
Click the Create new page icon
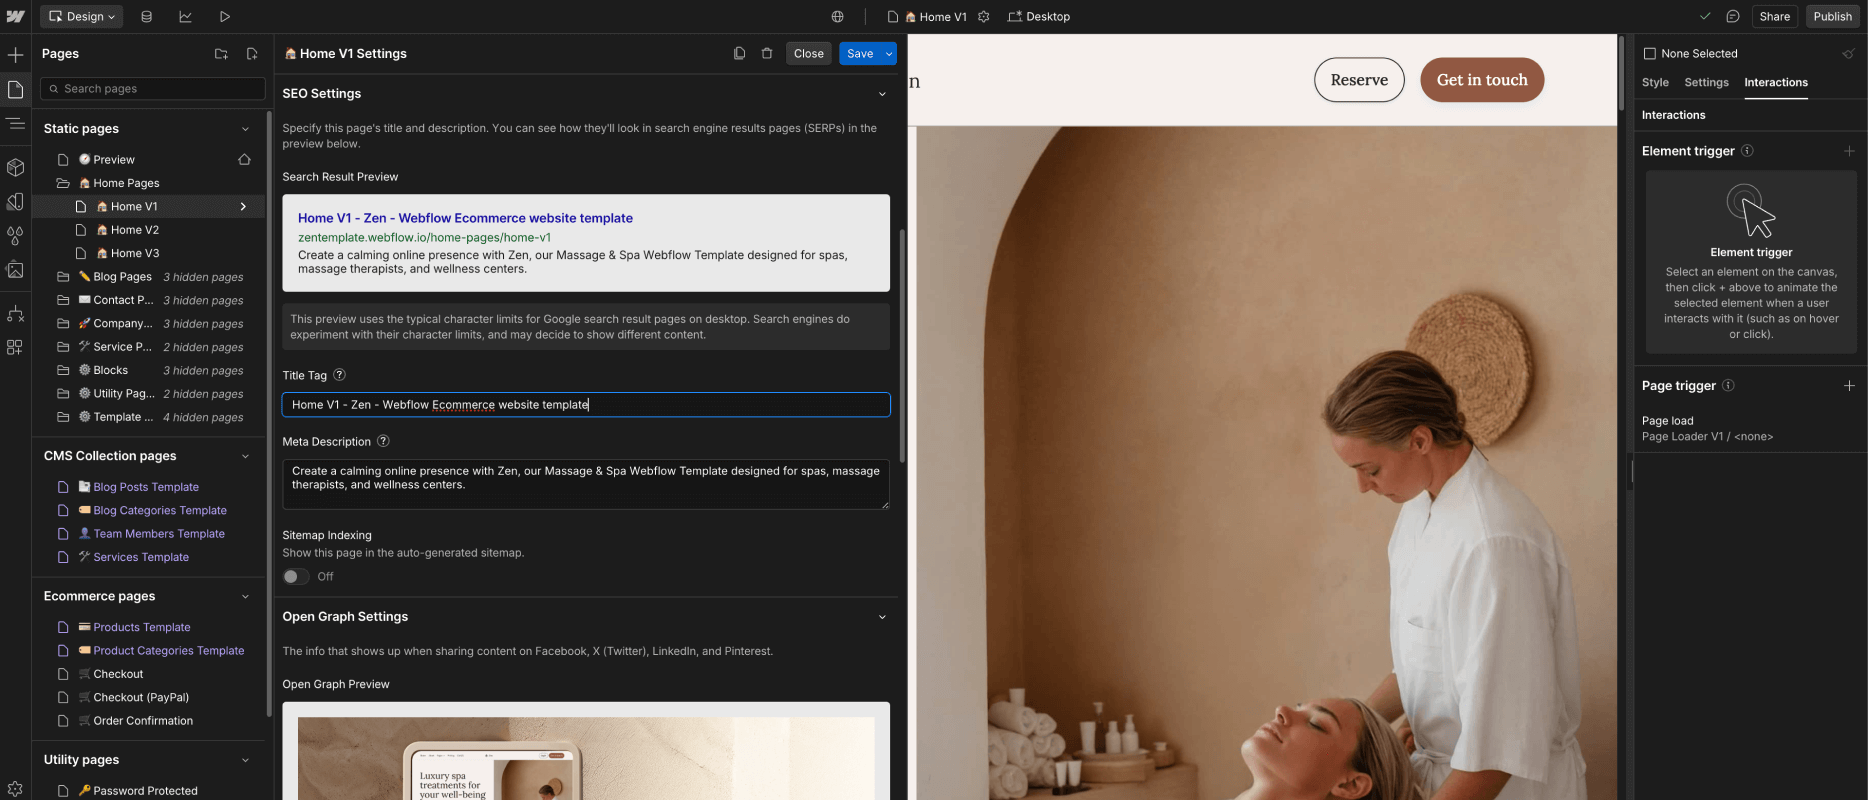(252, 54)
